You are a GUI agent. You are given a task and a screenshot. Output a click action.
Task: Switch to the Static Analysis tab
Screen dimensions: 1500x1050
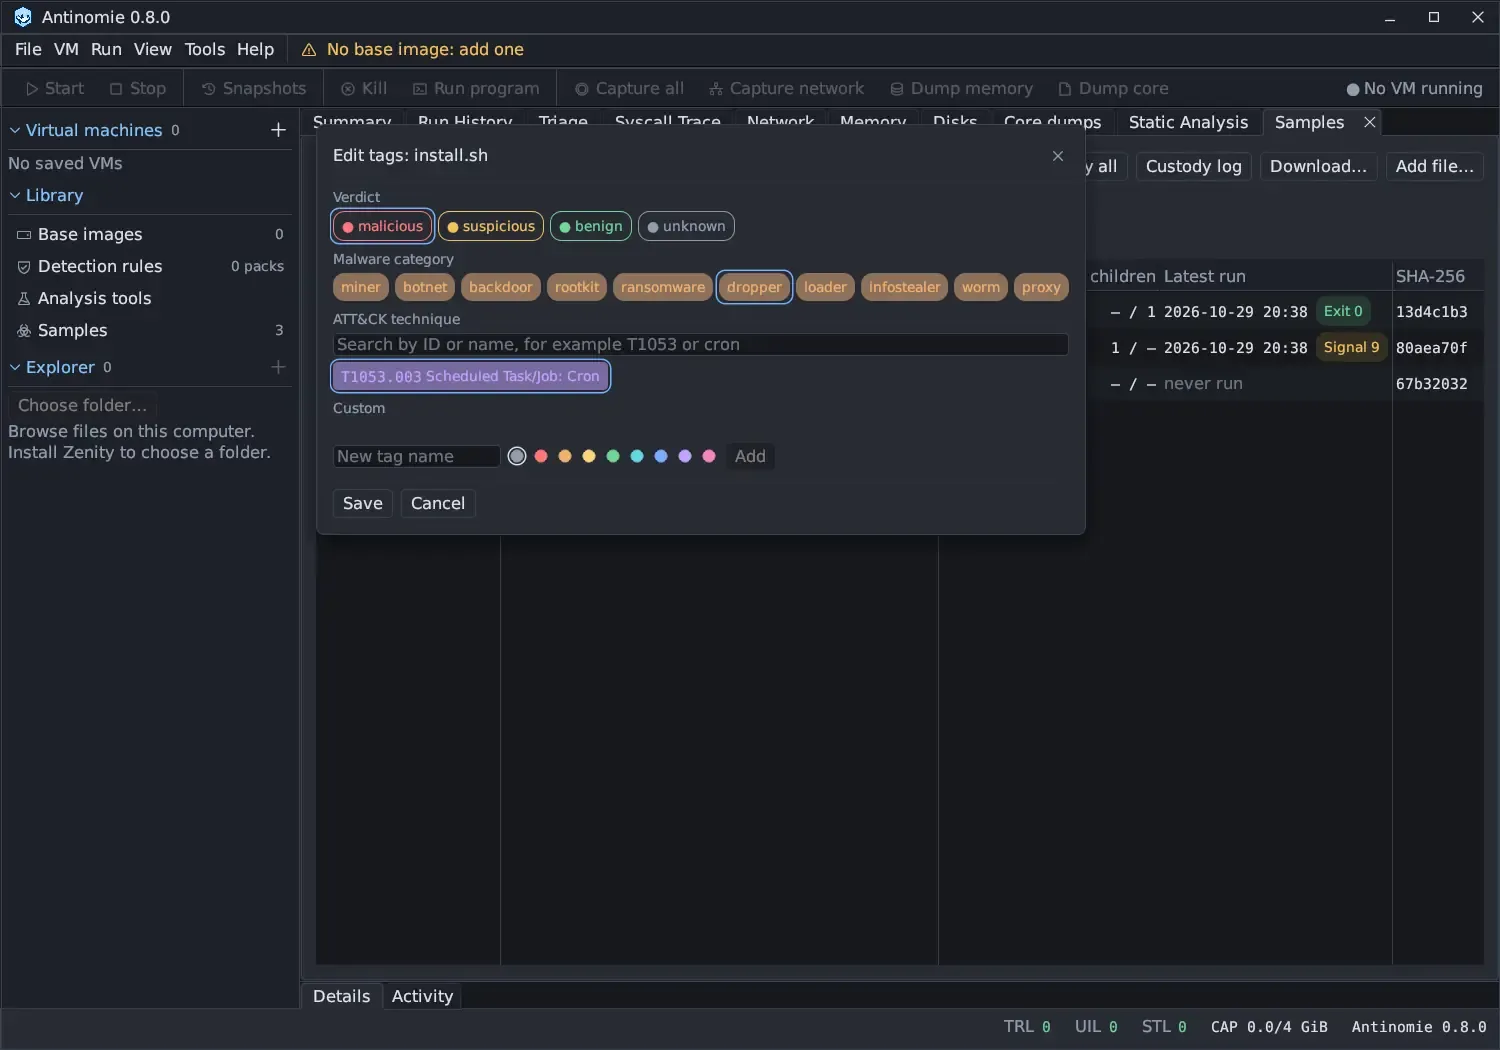tap(1188, 122)
